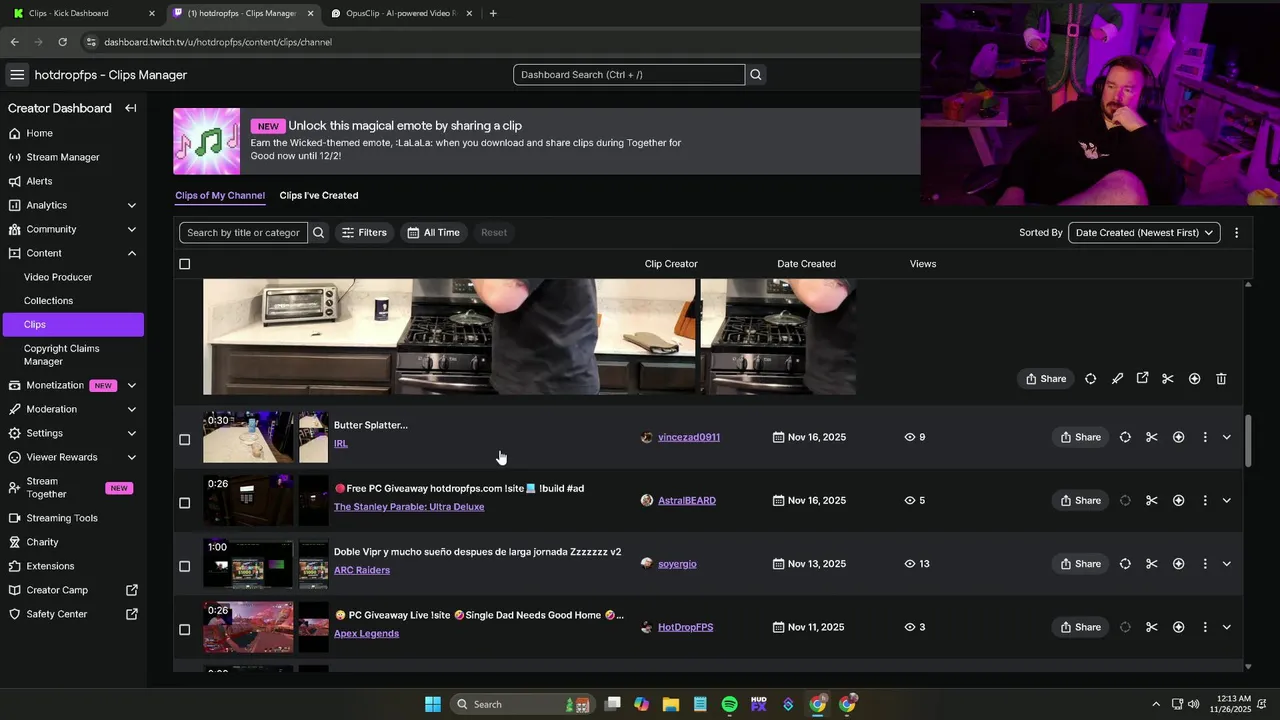Expand the Community sidebar section
Screen dimensions: 1280x720
131,229
